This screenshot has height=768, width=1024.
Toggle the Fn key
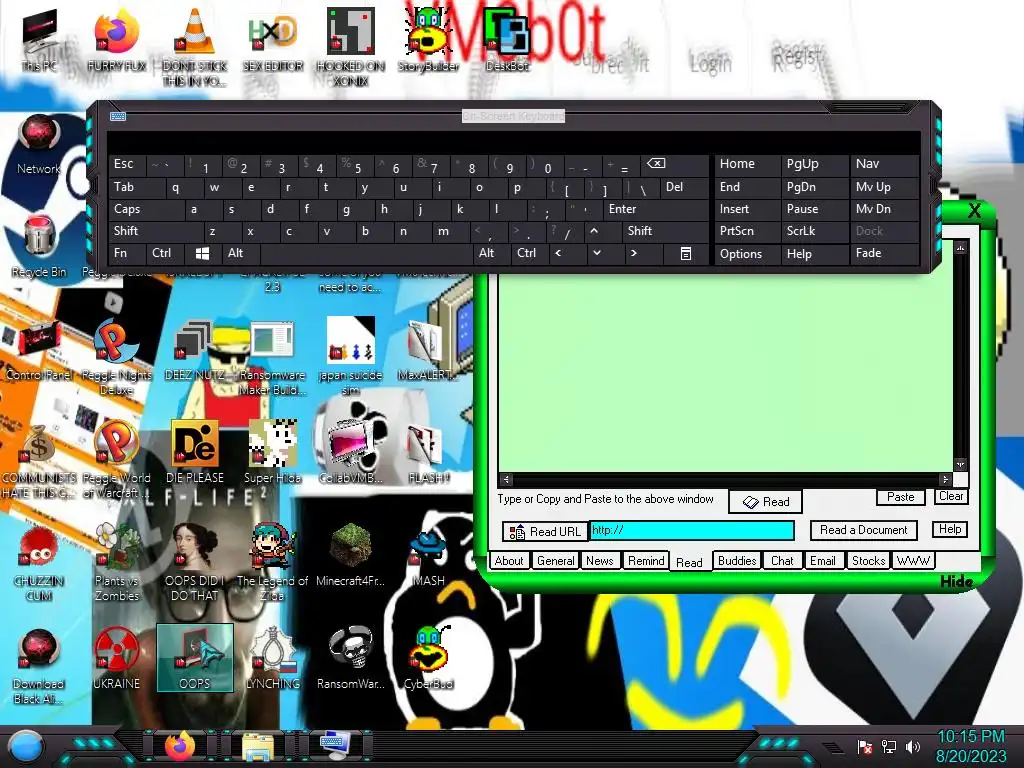(x=127, y=253)
